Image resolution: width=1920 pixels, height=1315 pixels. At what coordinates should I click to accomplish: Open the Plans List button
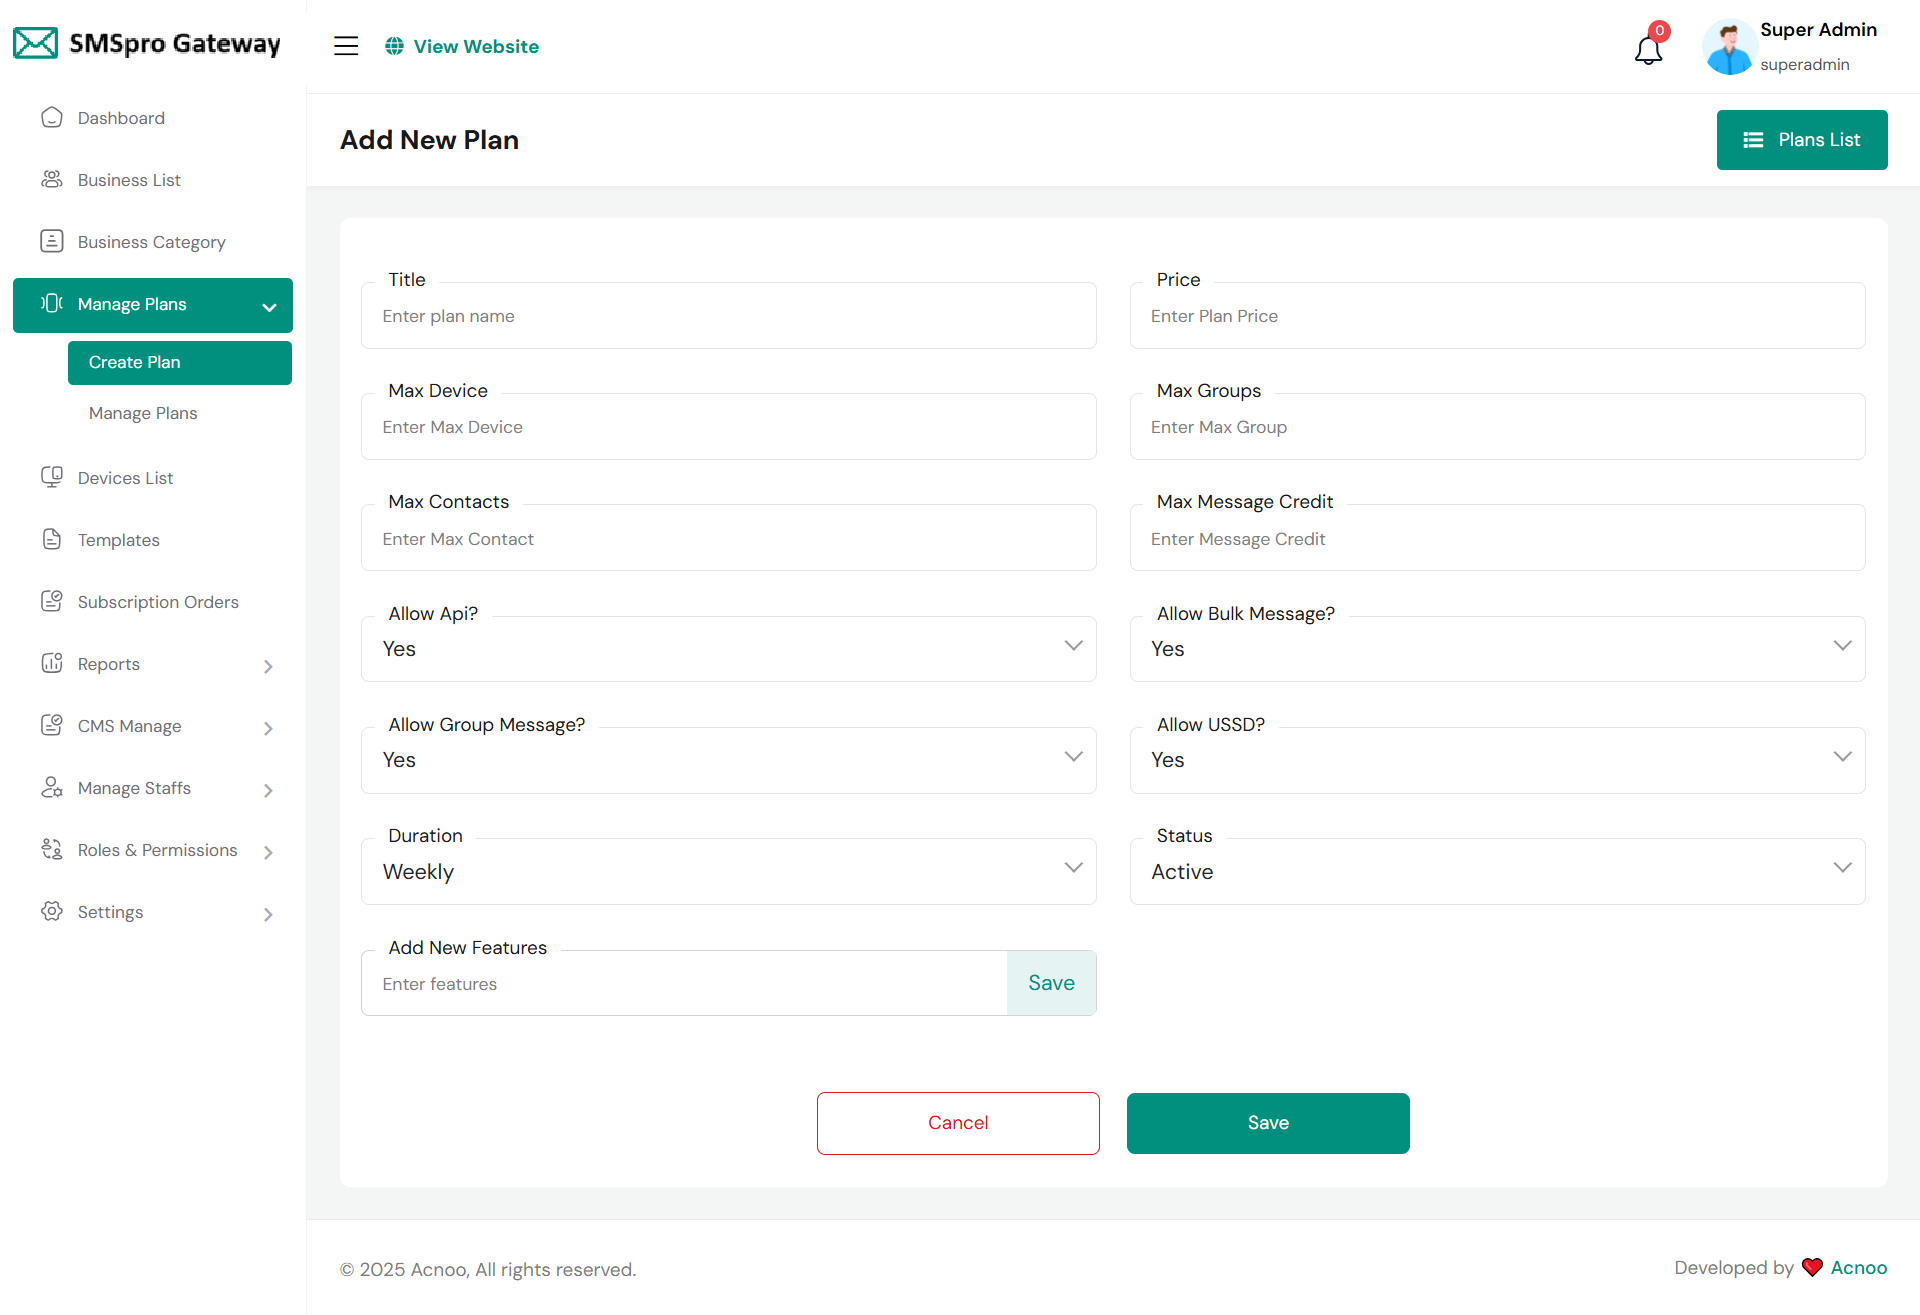point(1801,140)
